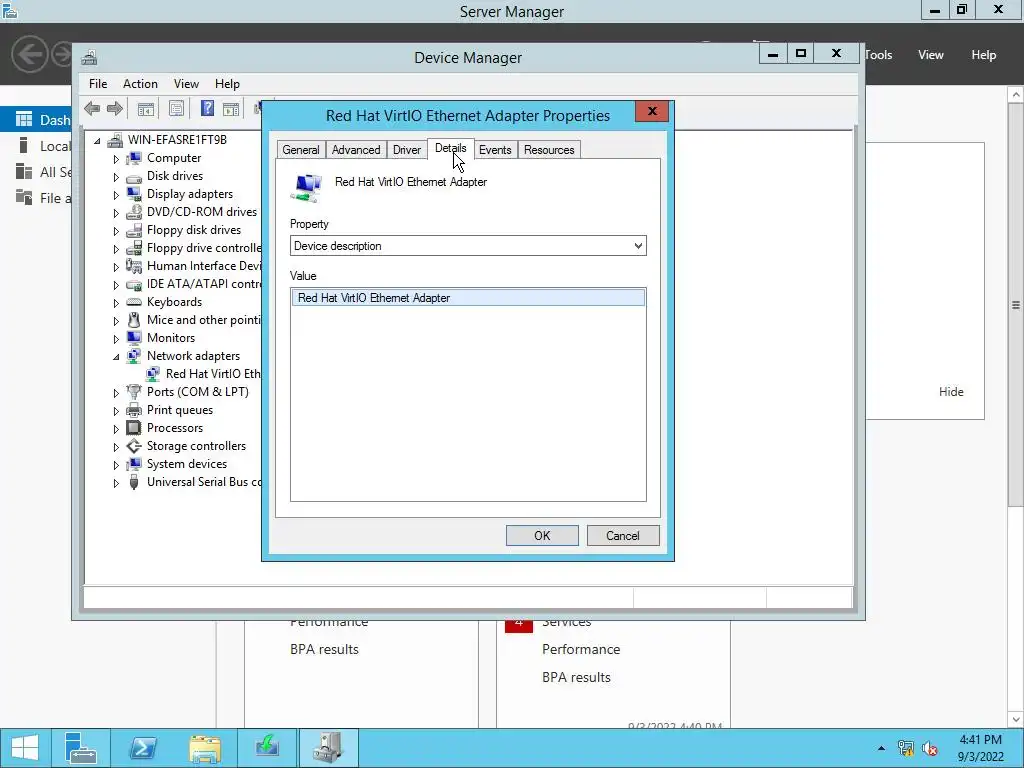
Task: Click the Print queues printer icon
Action: [134, 410]
